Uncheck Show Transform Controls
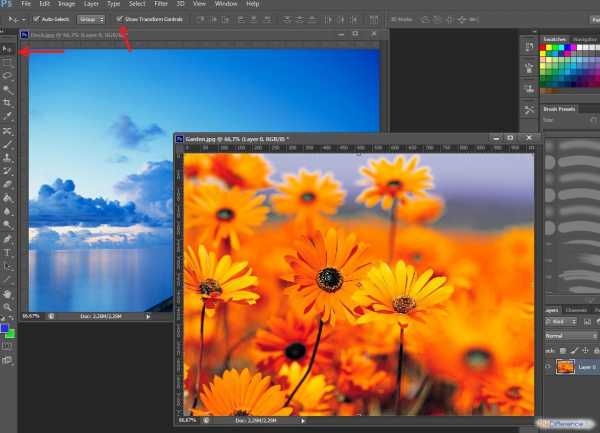 pos(119,19)
